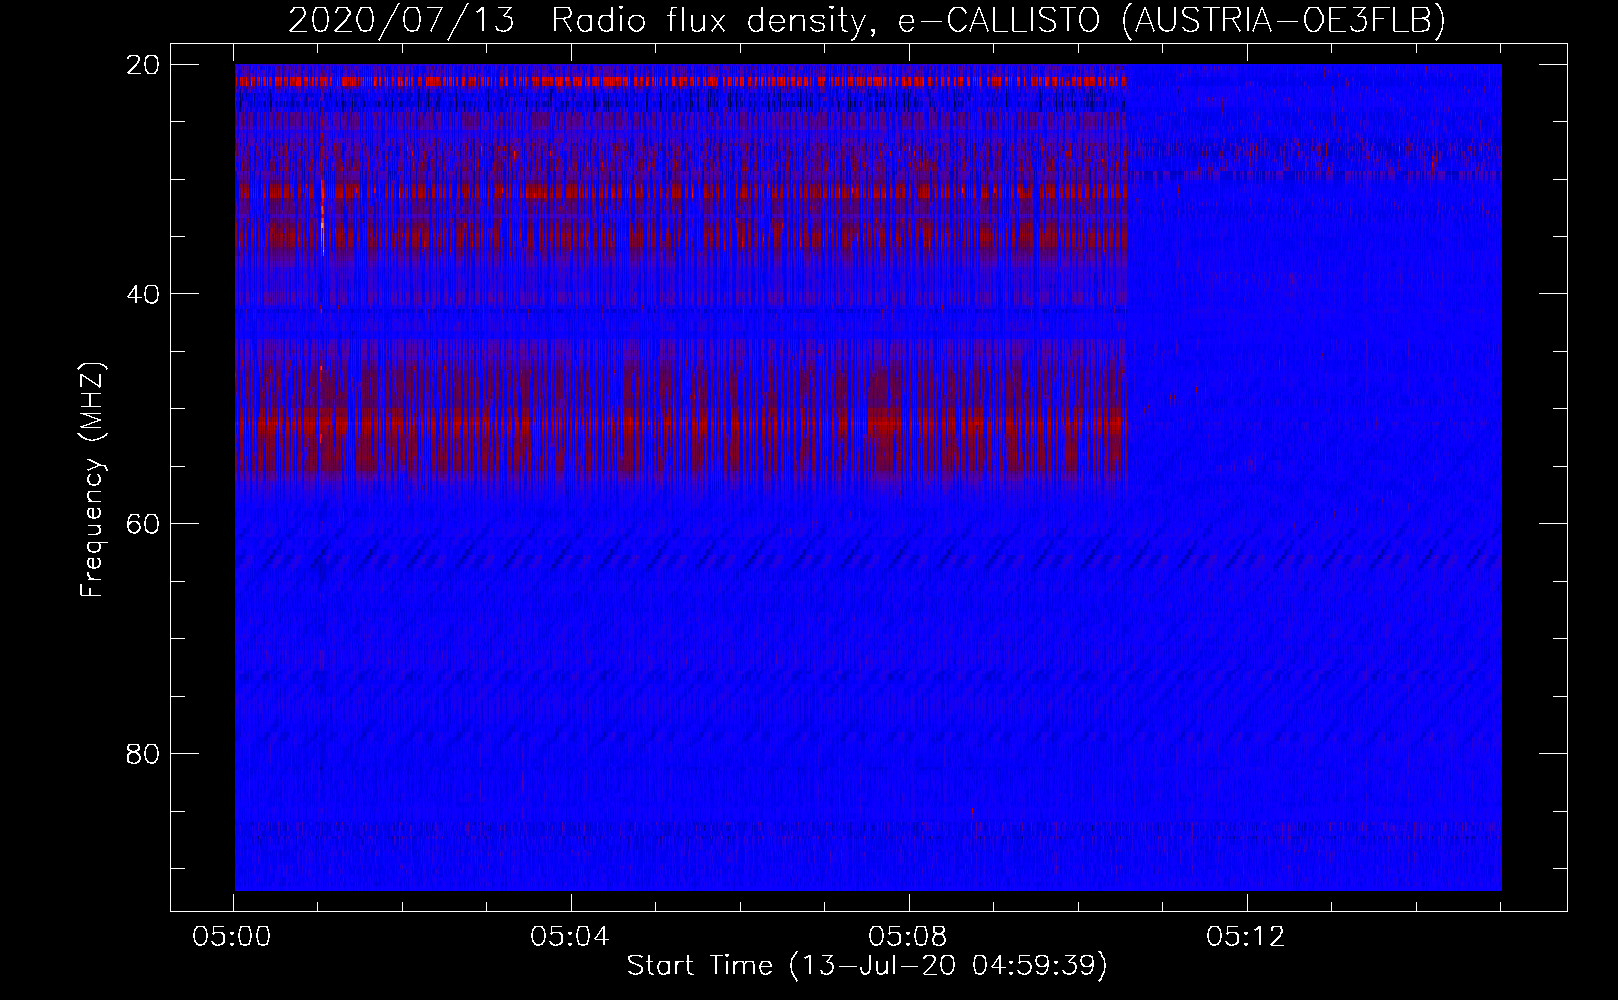1618x1000 pixels.
Task: Click the bright white spike near 05:01 in spectrogram
Action: (322, 217)
